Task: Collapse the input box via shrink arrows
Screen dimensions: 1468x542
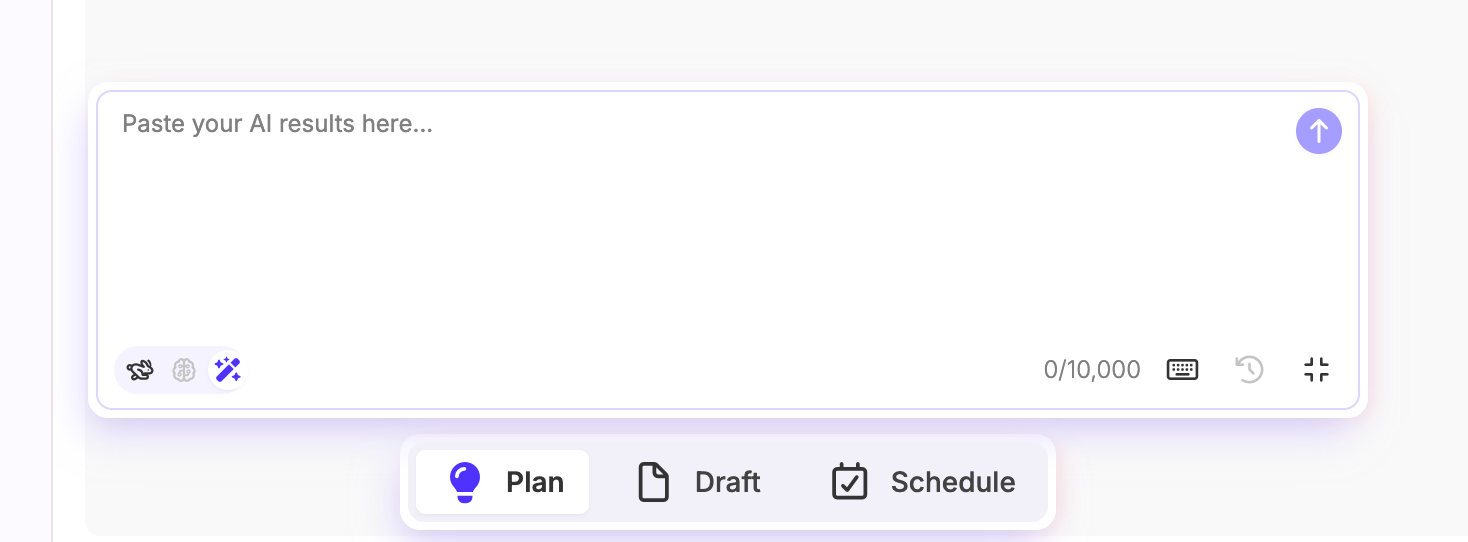Action: 1316,370
